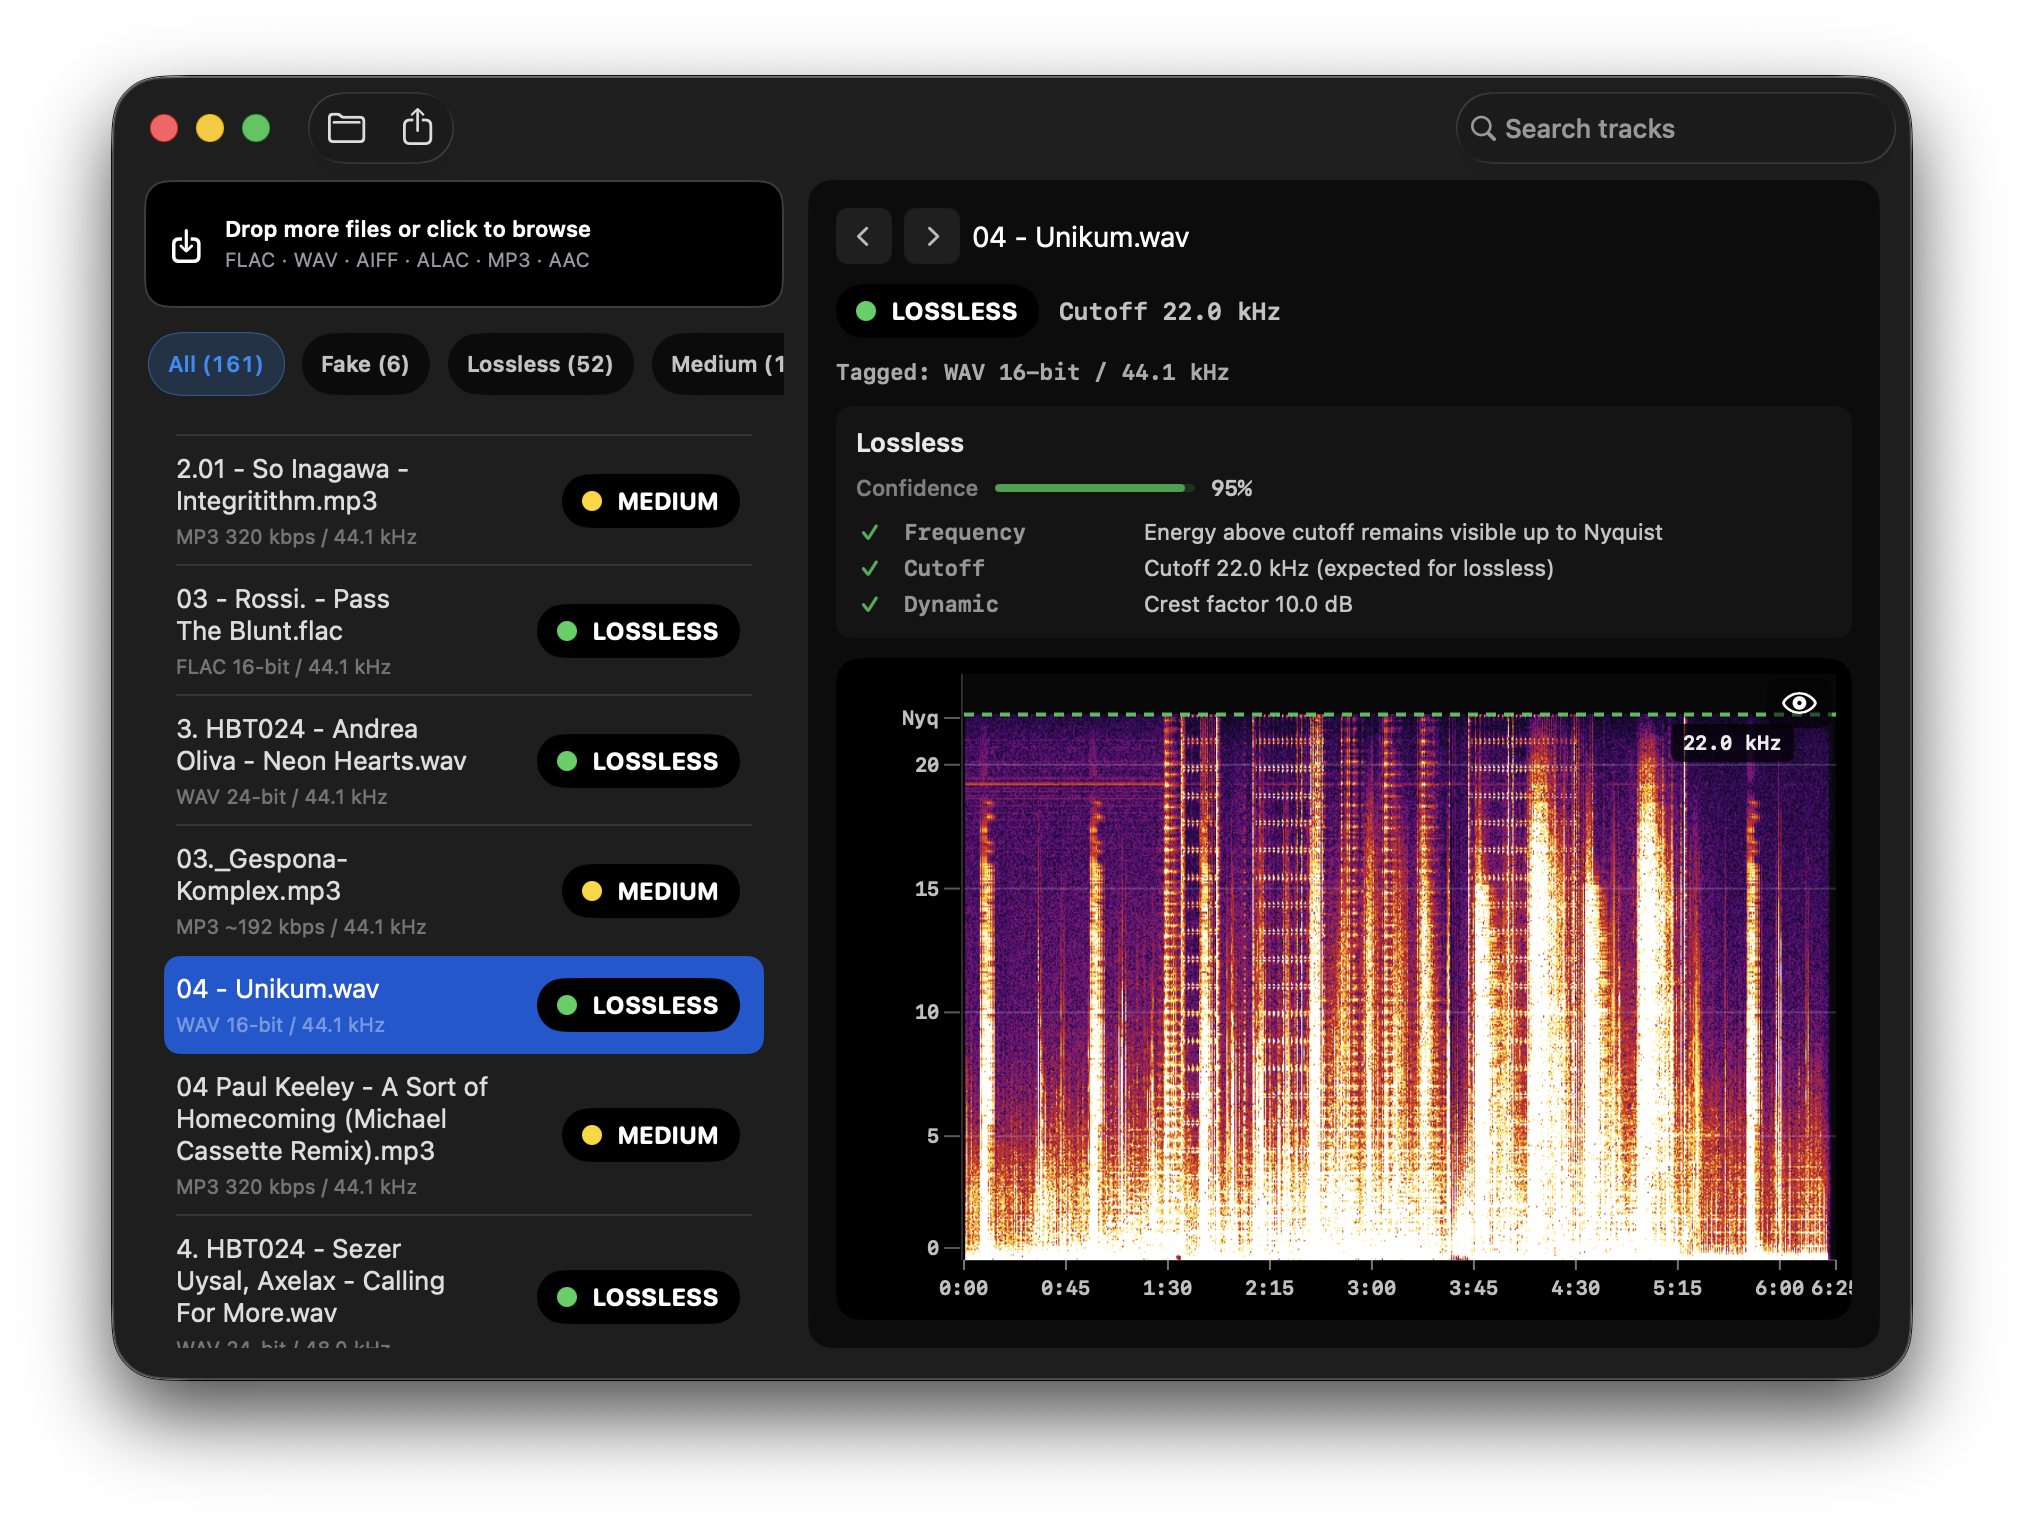Click MEDIUM badge on Integritithm.mp3 row

[650, 501]
